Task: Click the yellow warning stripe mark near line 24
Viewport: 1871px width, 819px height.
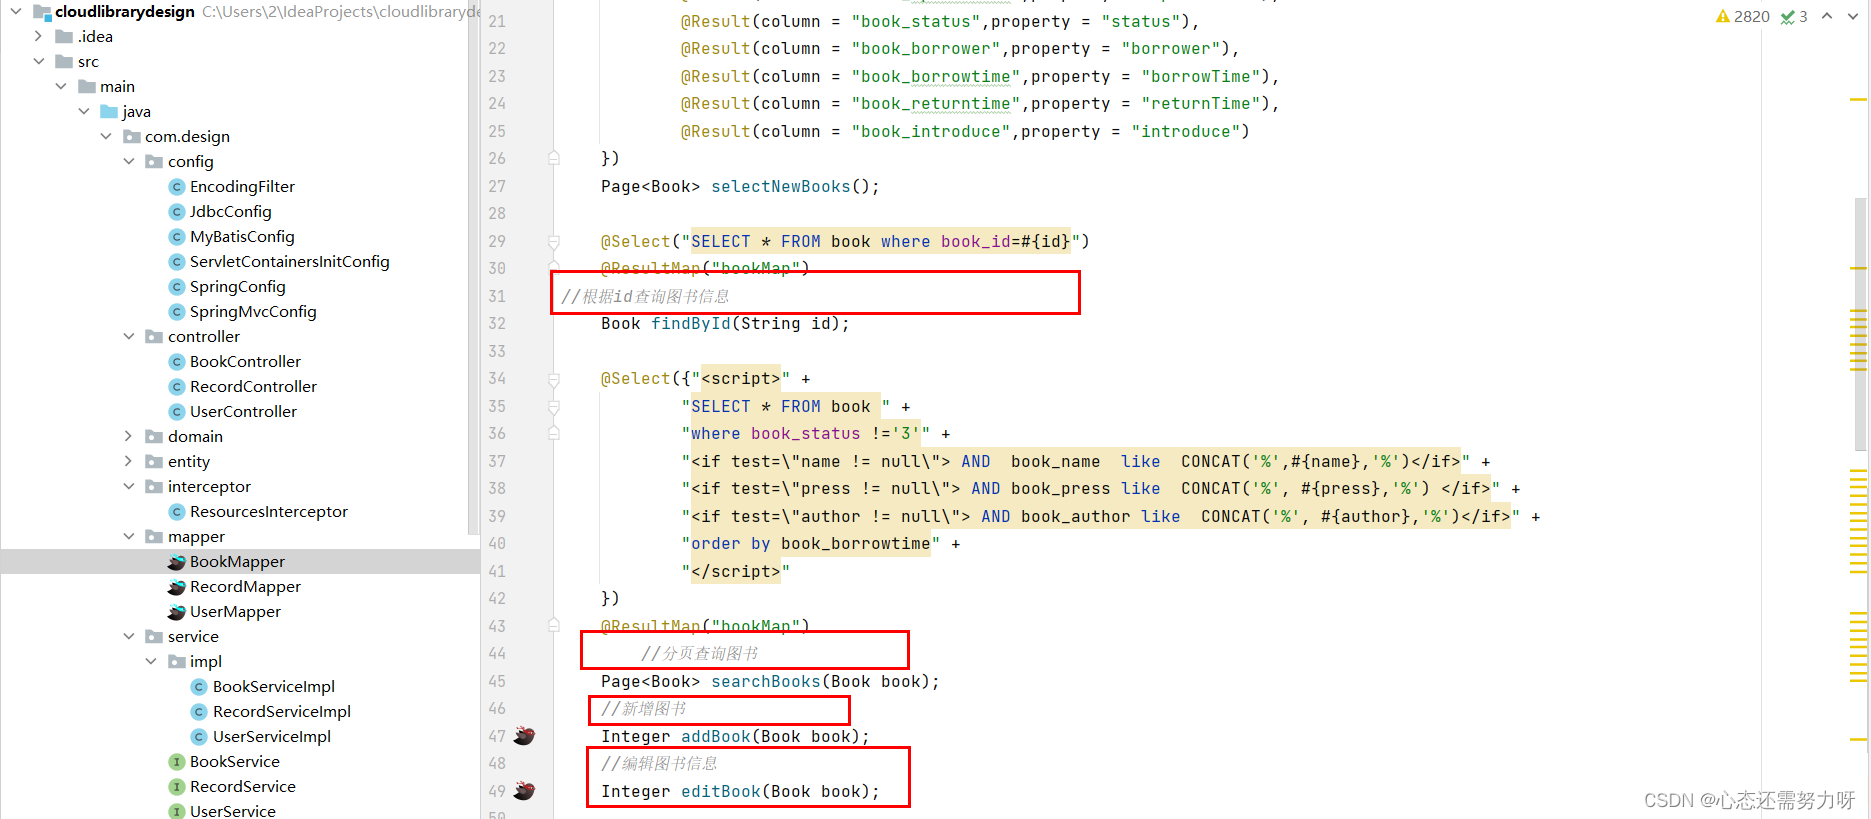Action: pyautogui.click(x=1859, y=100)
